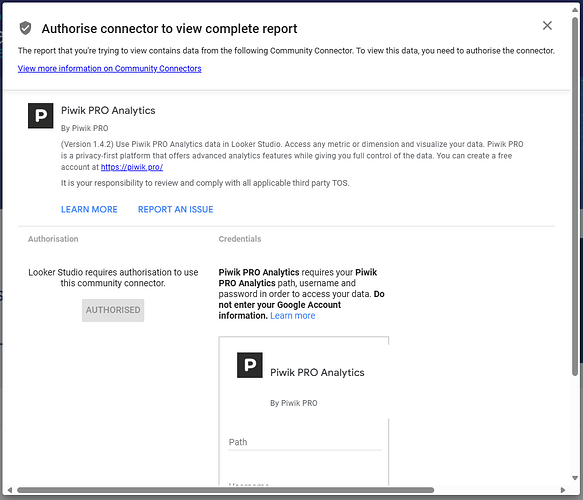
Task: Open View more information on Community Connectors link
Action: [x=110, y=68]
